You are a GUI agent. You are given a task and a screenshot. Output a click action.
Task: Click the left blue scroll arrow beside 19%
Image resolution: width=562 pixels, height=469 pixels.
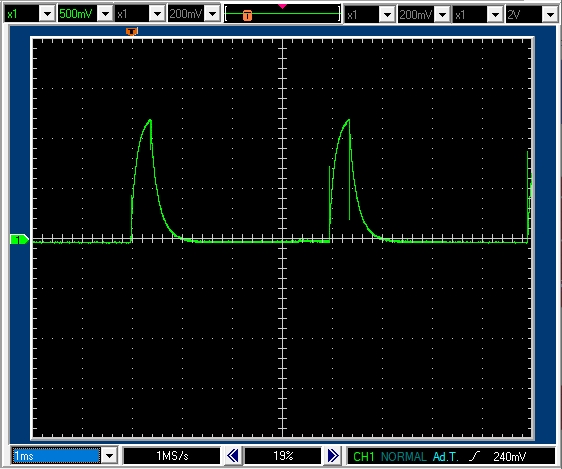point(233,456)
